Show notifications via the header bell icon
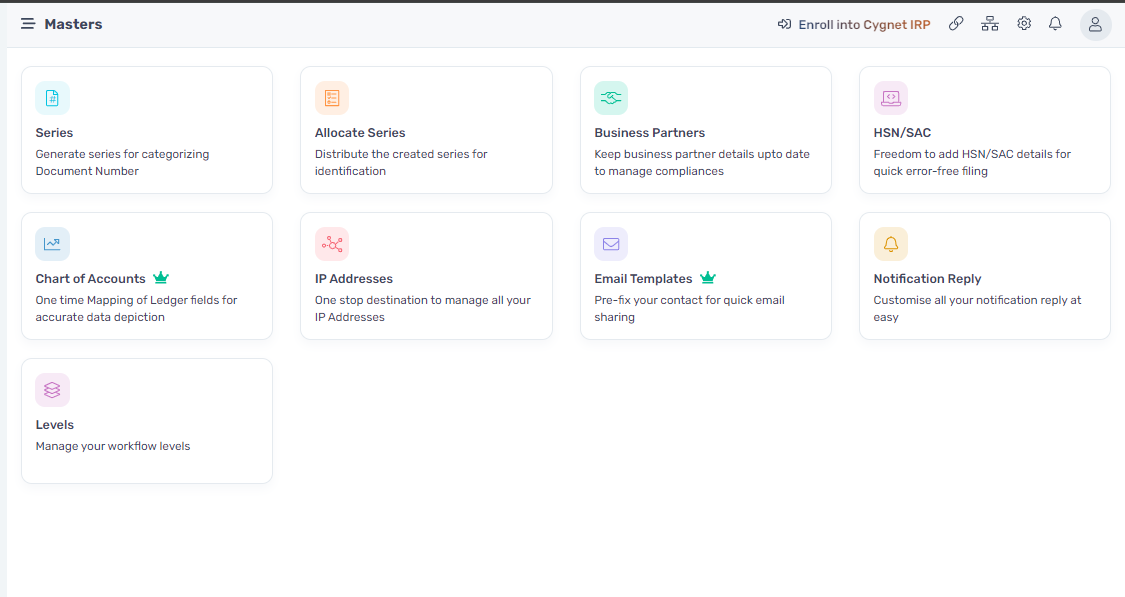 (1055, 24)
